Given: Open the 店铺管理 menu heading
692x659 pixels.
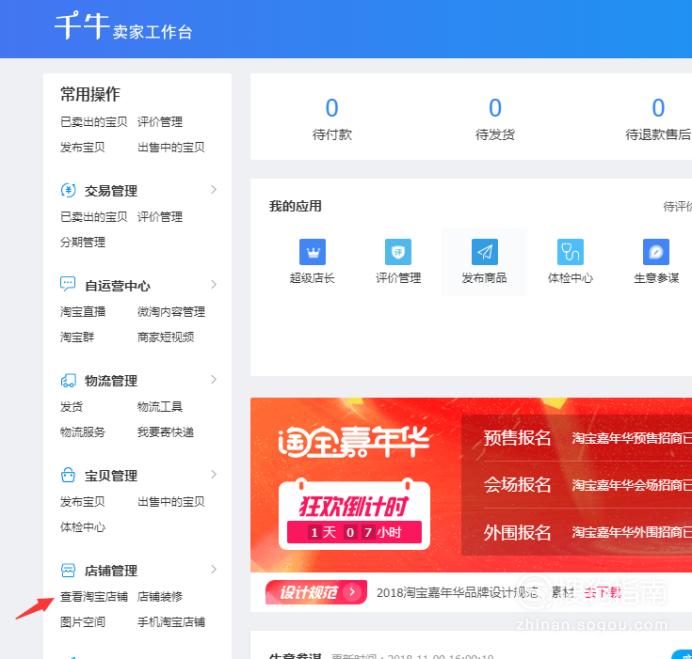Looking at the screenshot, I should (x=111, y=571).
